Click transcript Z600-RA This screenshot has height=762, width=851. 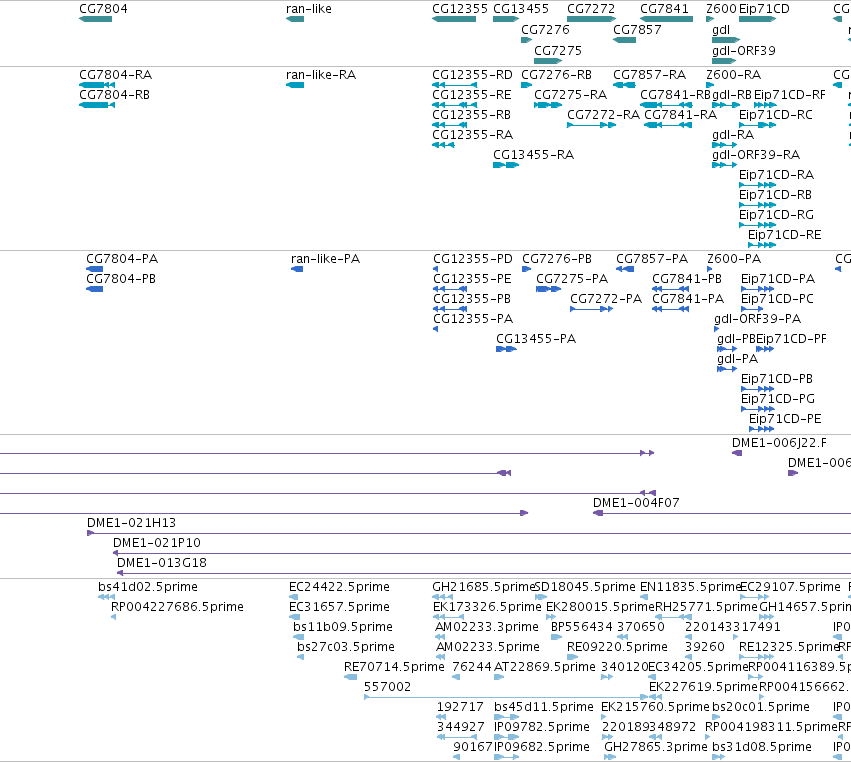[x=733, y=74]
